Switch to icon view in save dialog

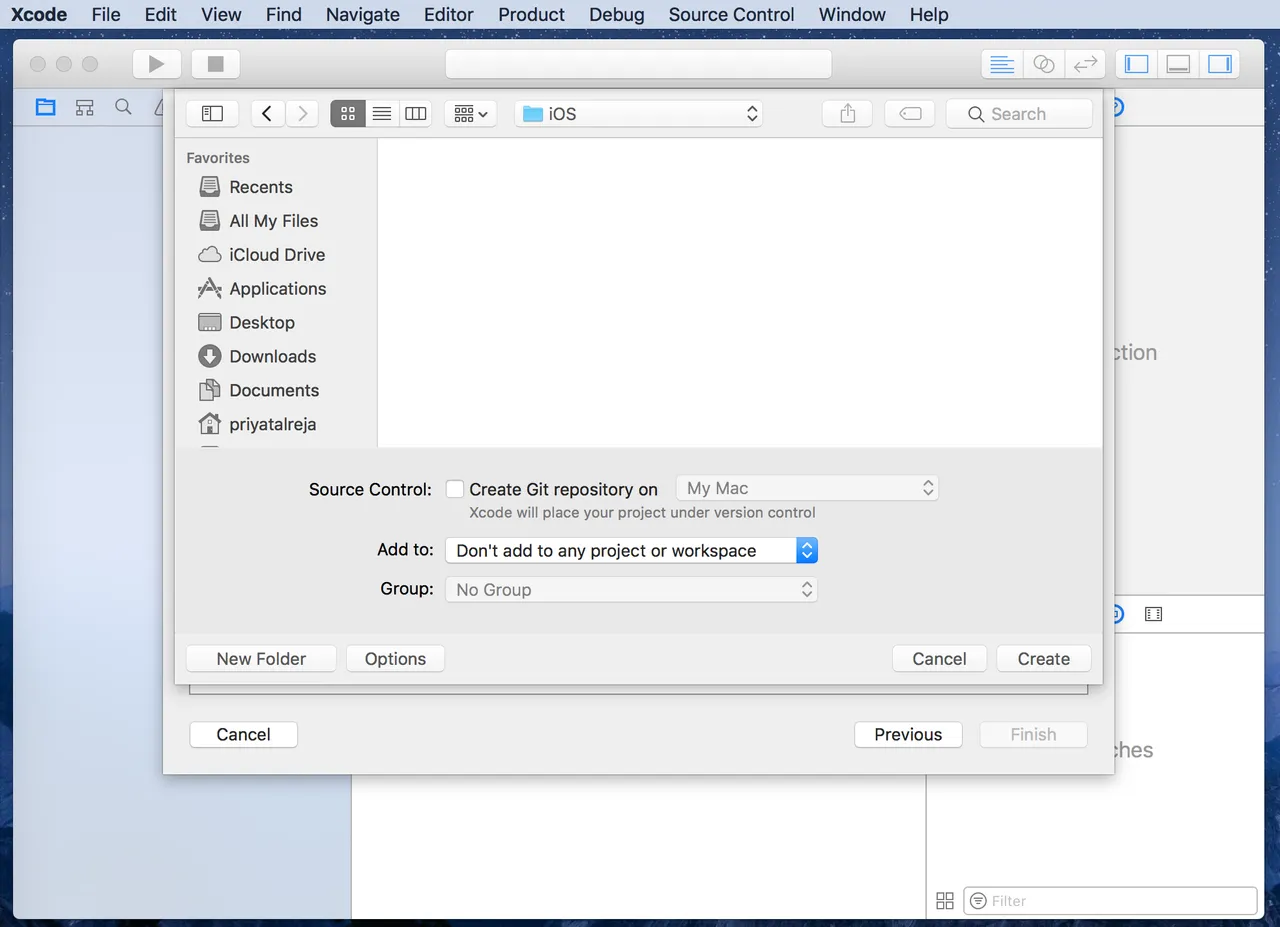[348, 114]
